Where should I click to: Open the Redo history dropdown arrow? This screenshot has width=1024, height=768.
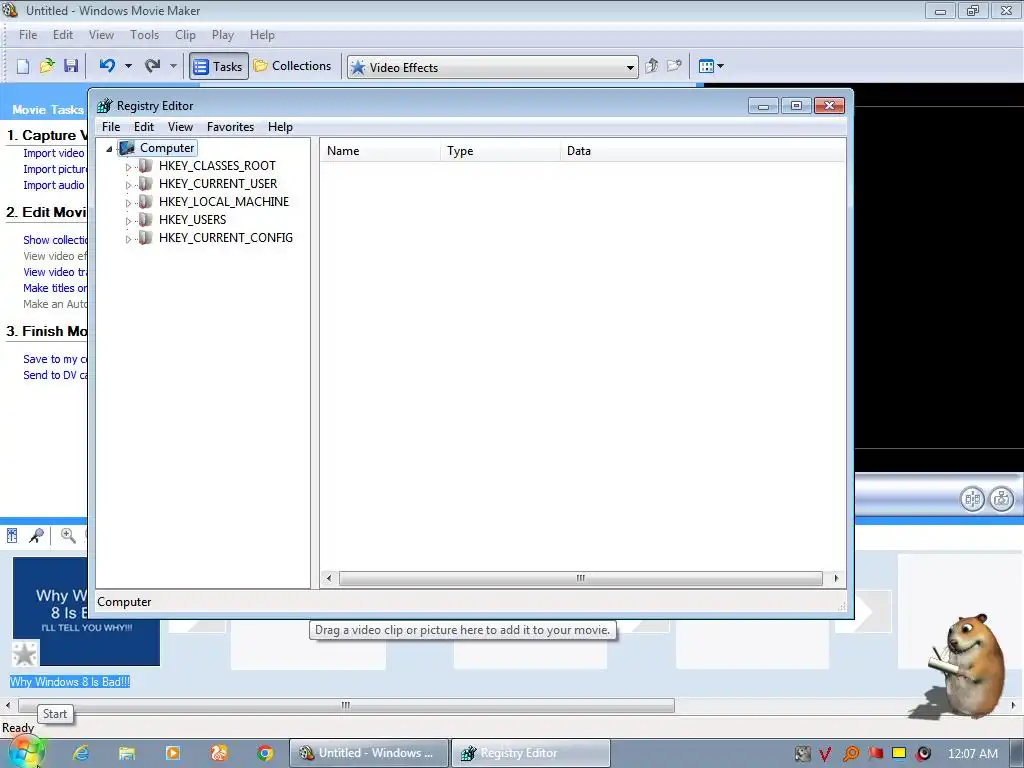click(173, 66)
